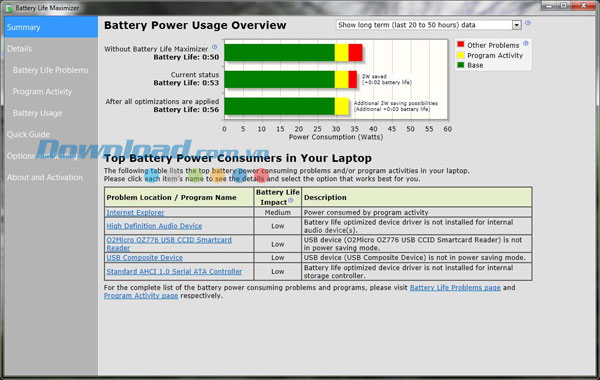Image resolution: width=600 pixels, height=380 pixels.
Task: Click red Other Problems legend swatch
Action: pos(461,44)
